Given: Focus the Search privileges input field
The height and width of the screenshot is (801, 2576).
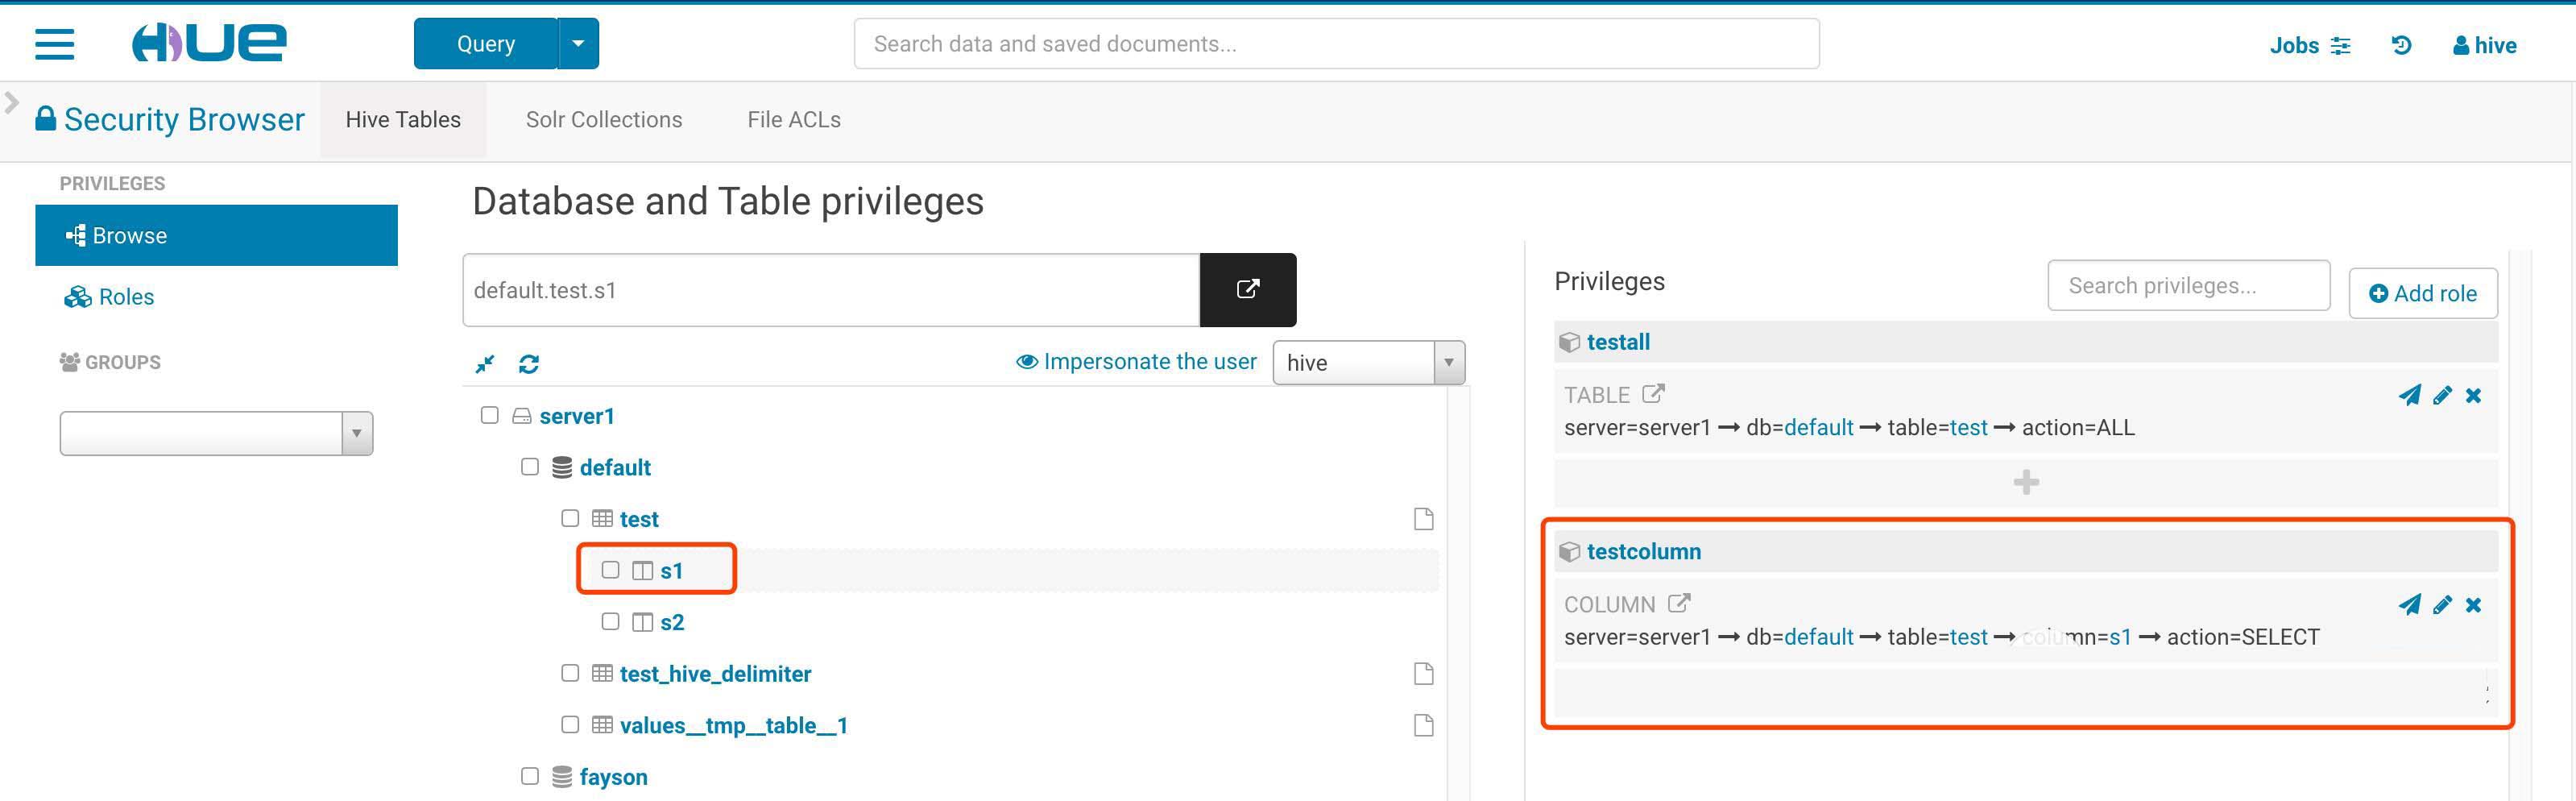Looking at the screenshot, I should tap(2187, 286).
